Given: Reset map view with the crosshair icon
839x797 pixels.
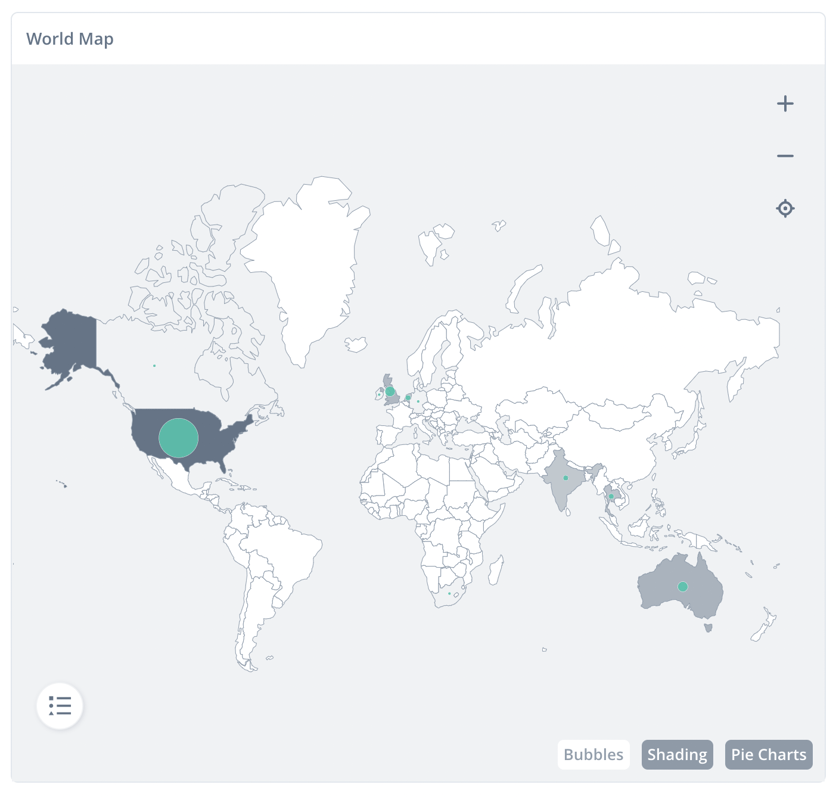Looking at the screenshot, I should (785, 208).
